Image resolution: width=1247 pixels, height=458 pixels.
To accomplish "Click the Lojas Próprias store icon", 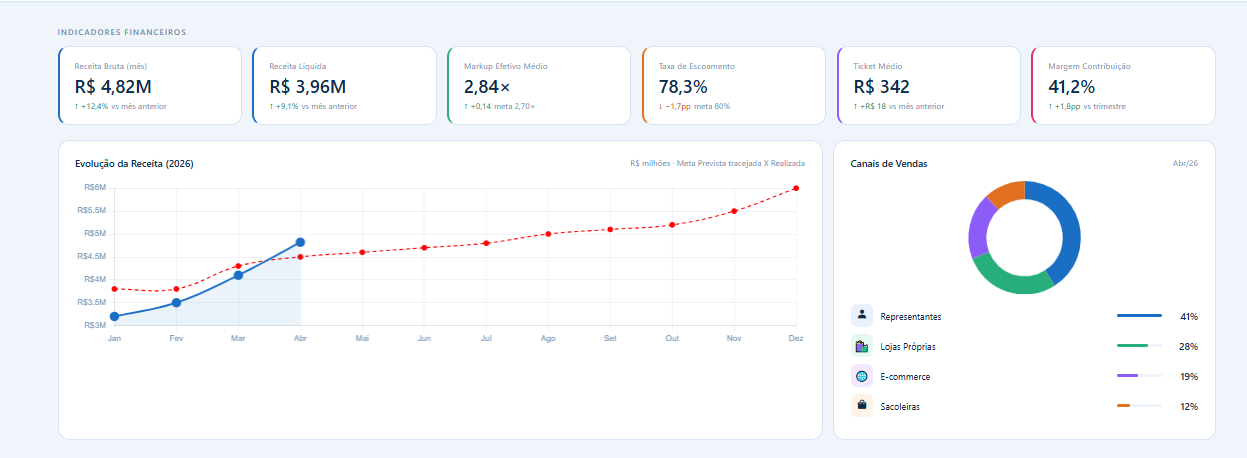I will point(862,346).
